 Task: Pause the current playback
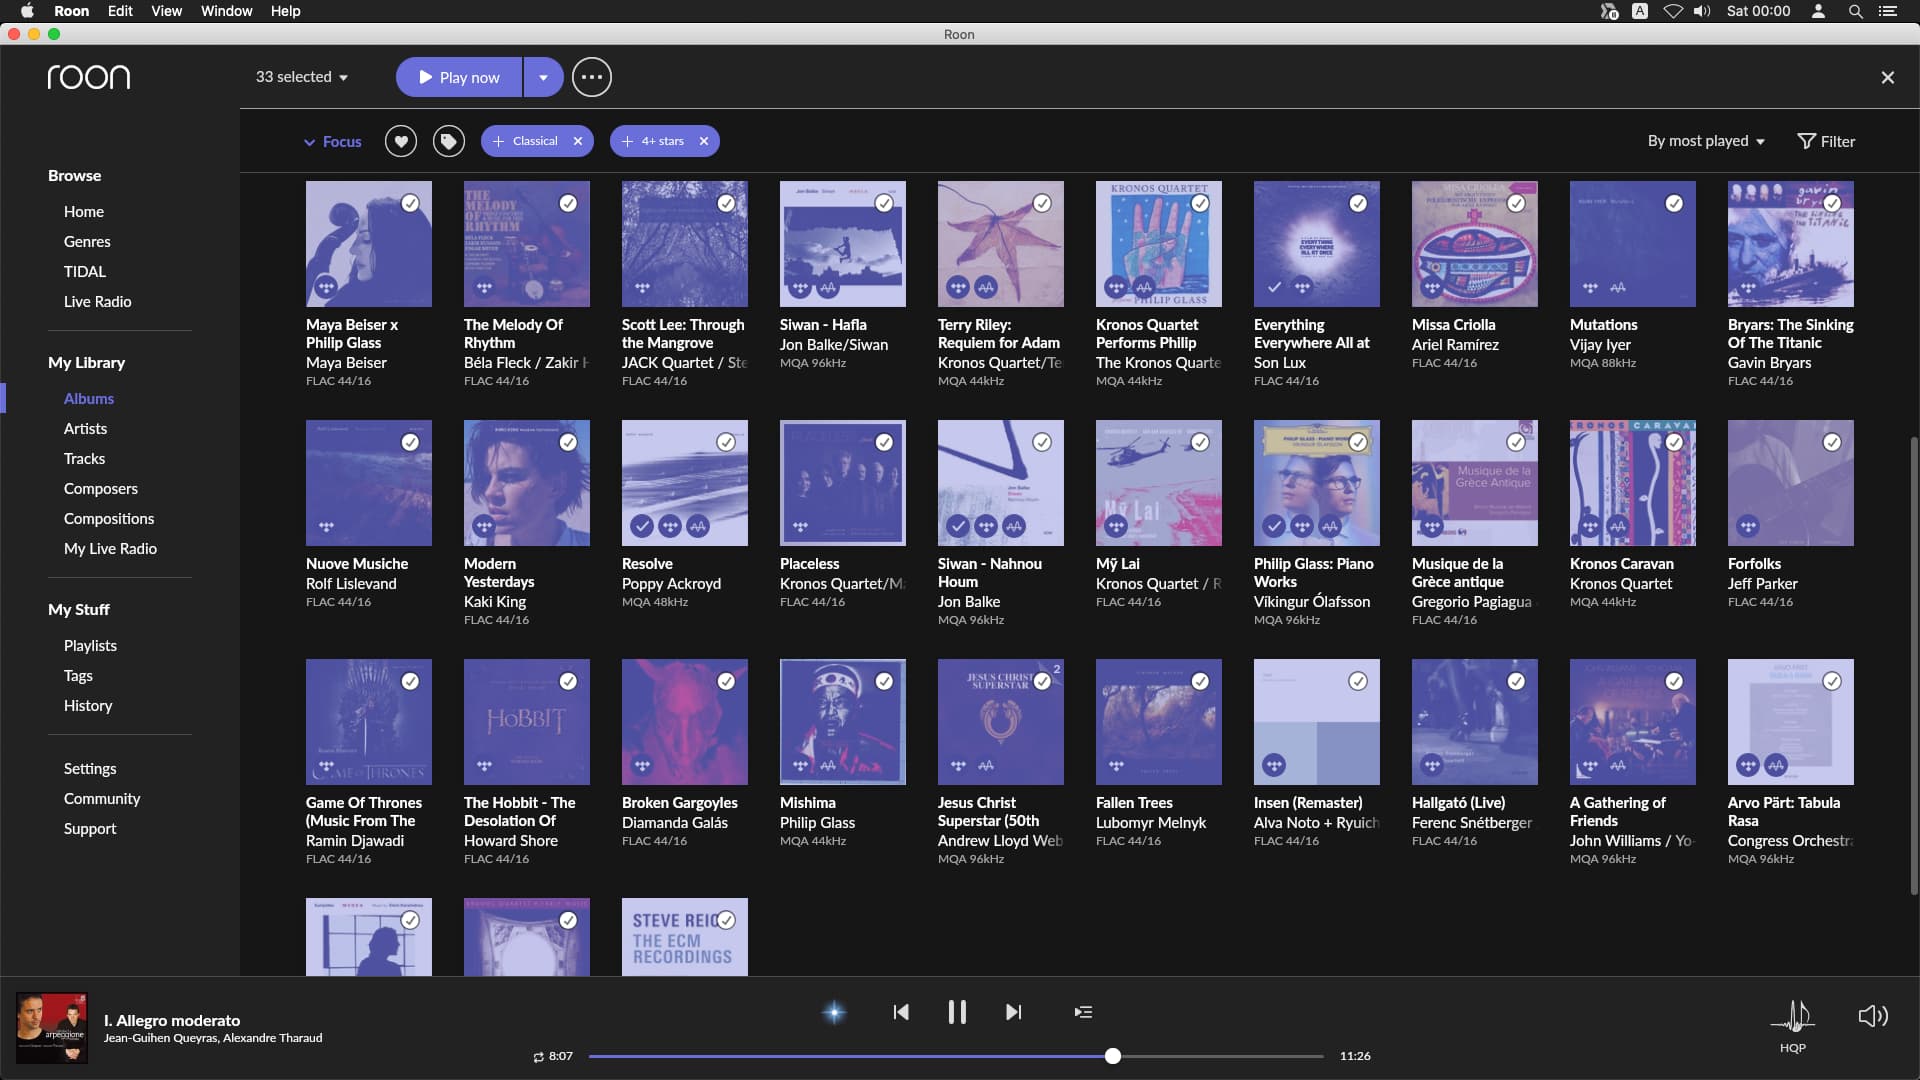[x=957, y=1012]
